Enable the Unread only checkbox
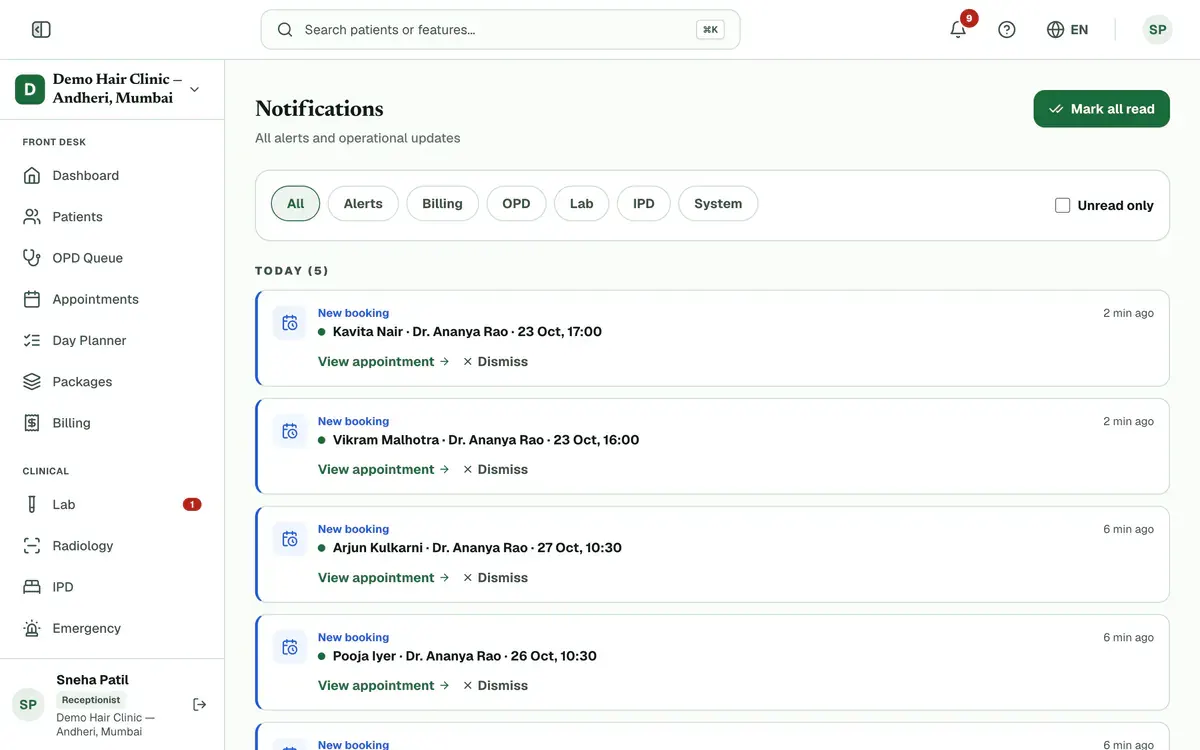The height and width of the screenshot is (750, 1200). (1063, 205)
